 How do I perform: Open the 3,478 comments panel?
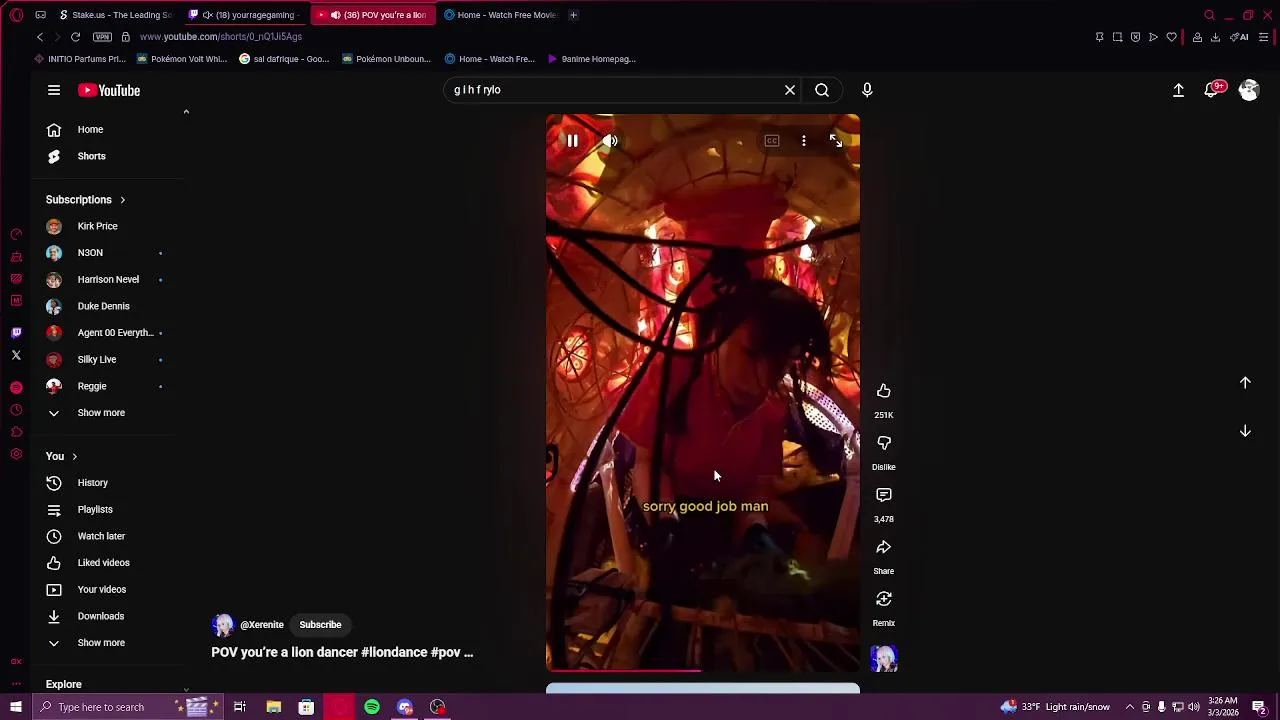tap(884, 495)
